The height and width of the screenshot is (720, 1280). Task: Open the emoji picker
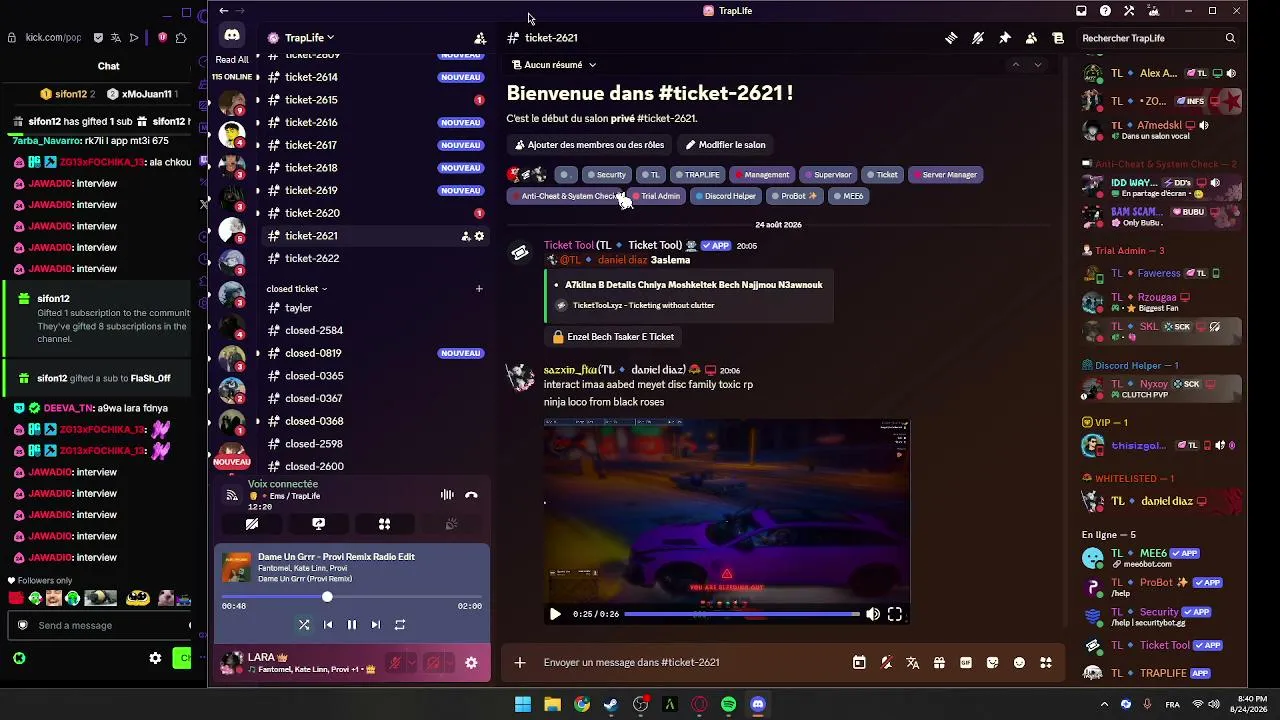pos(1019,662)
